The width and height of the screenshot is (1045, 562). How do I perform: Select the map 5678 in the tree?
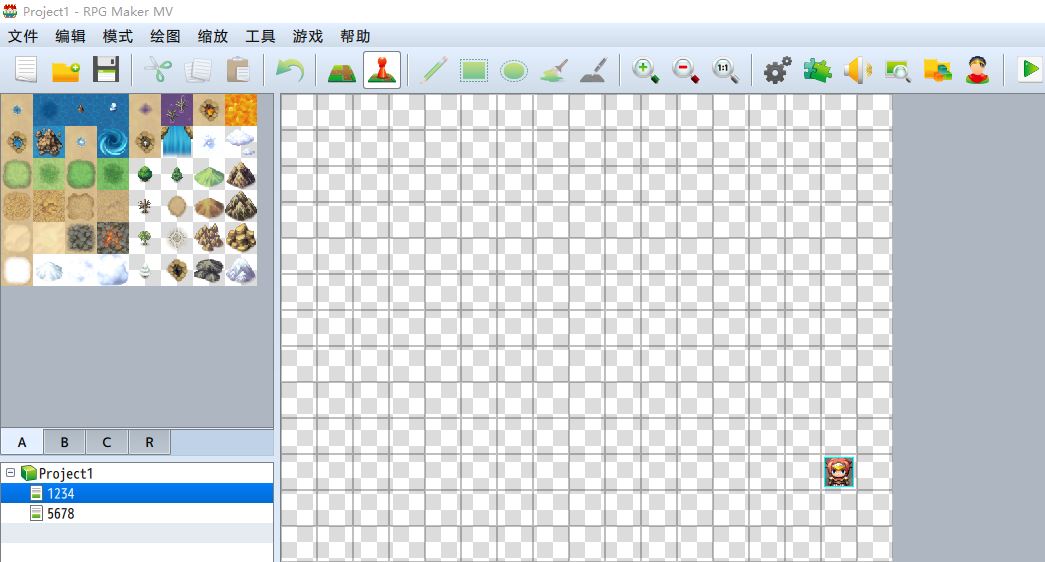pos(60,514)
